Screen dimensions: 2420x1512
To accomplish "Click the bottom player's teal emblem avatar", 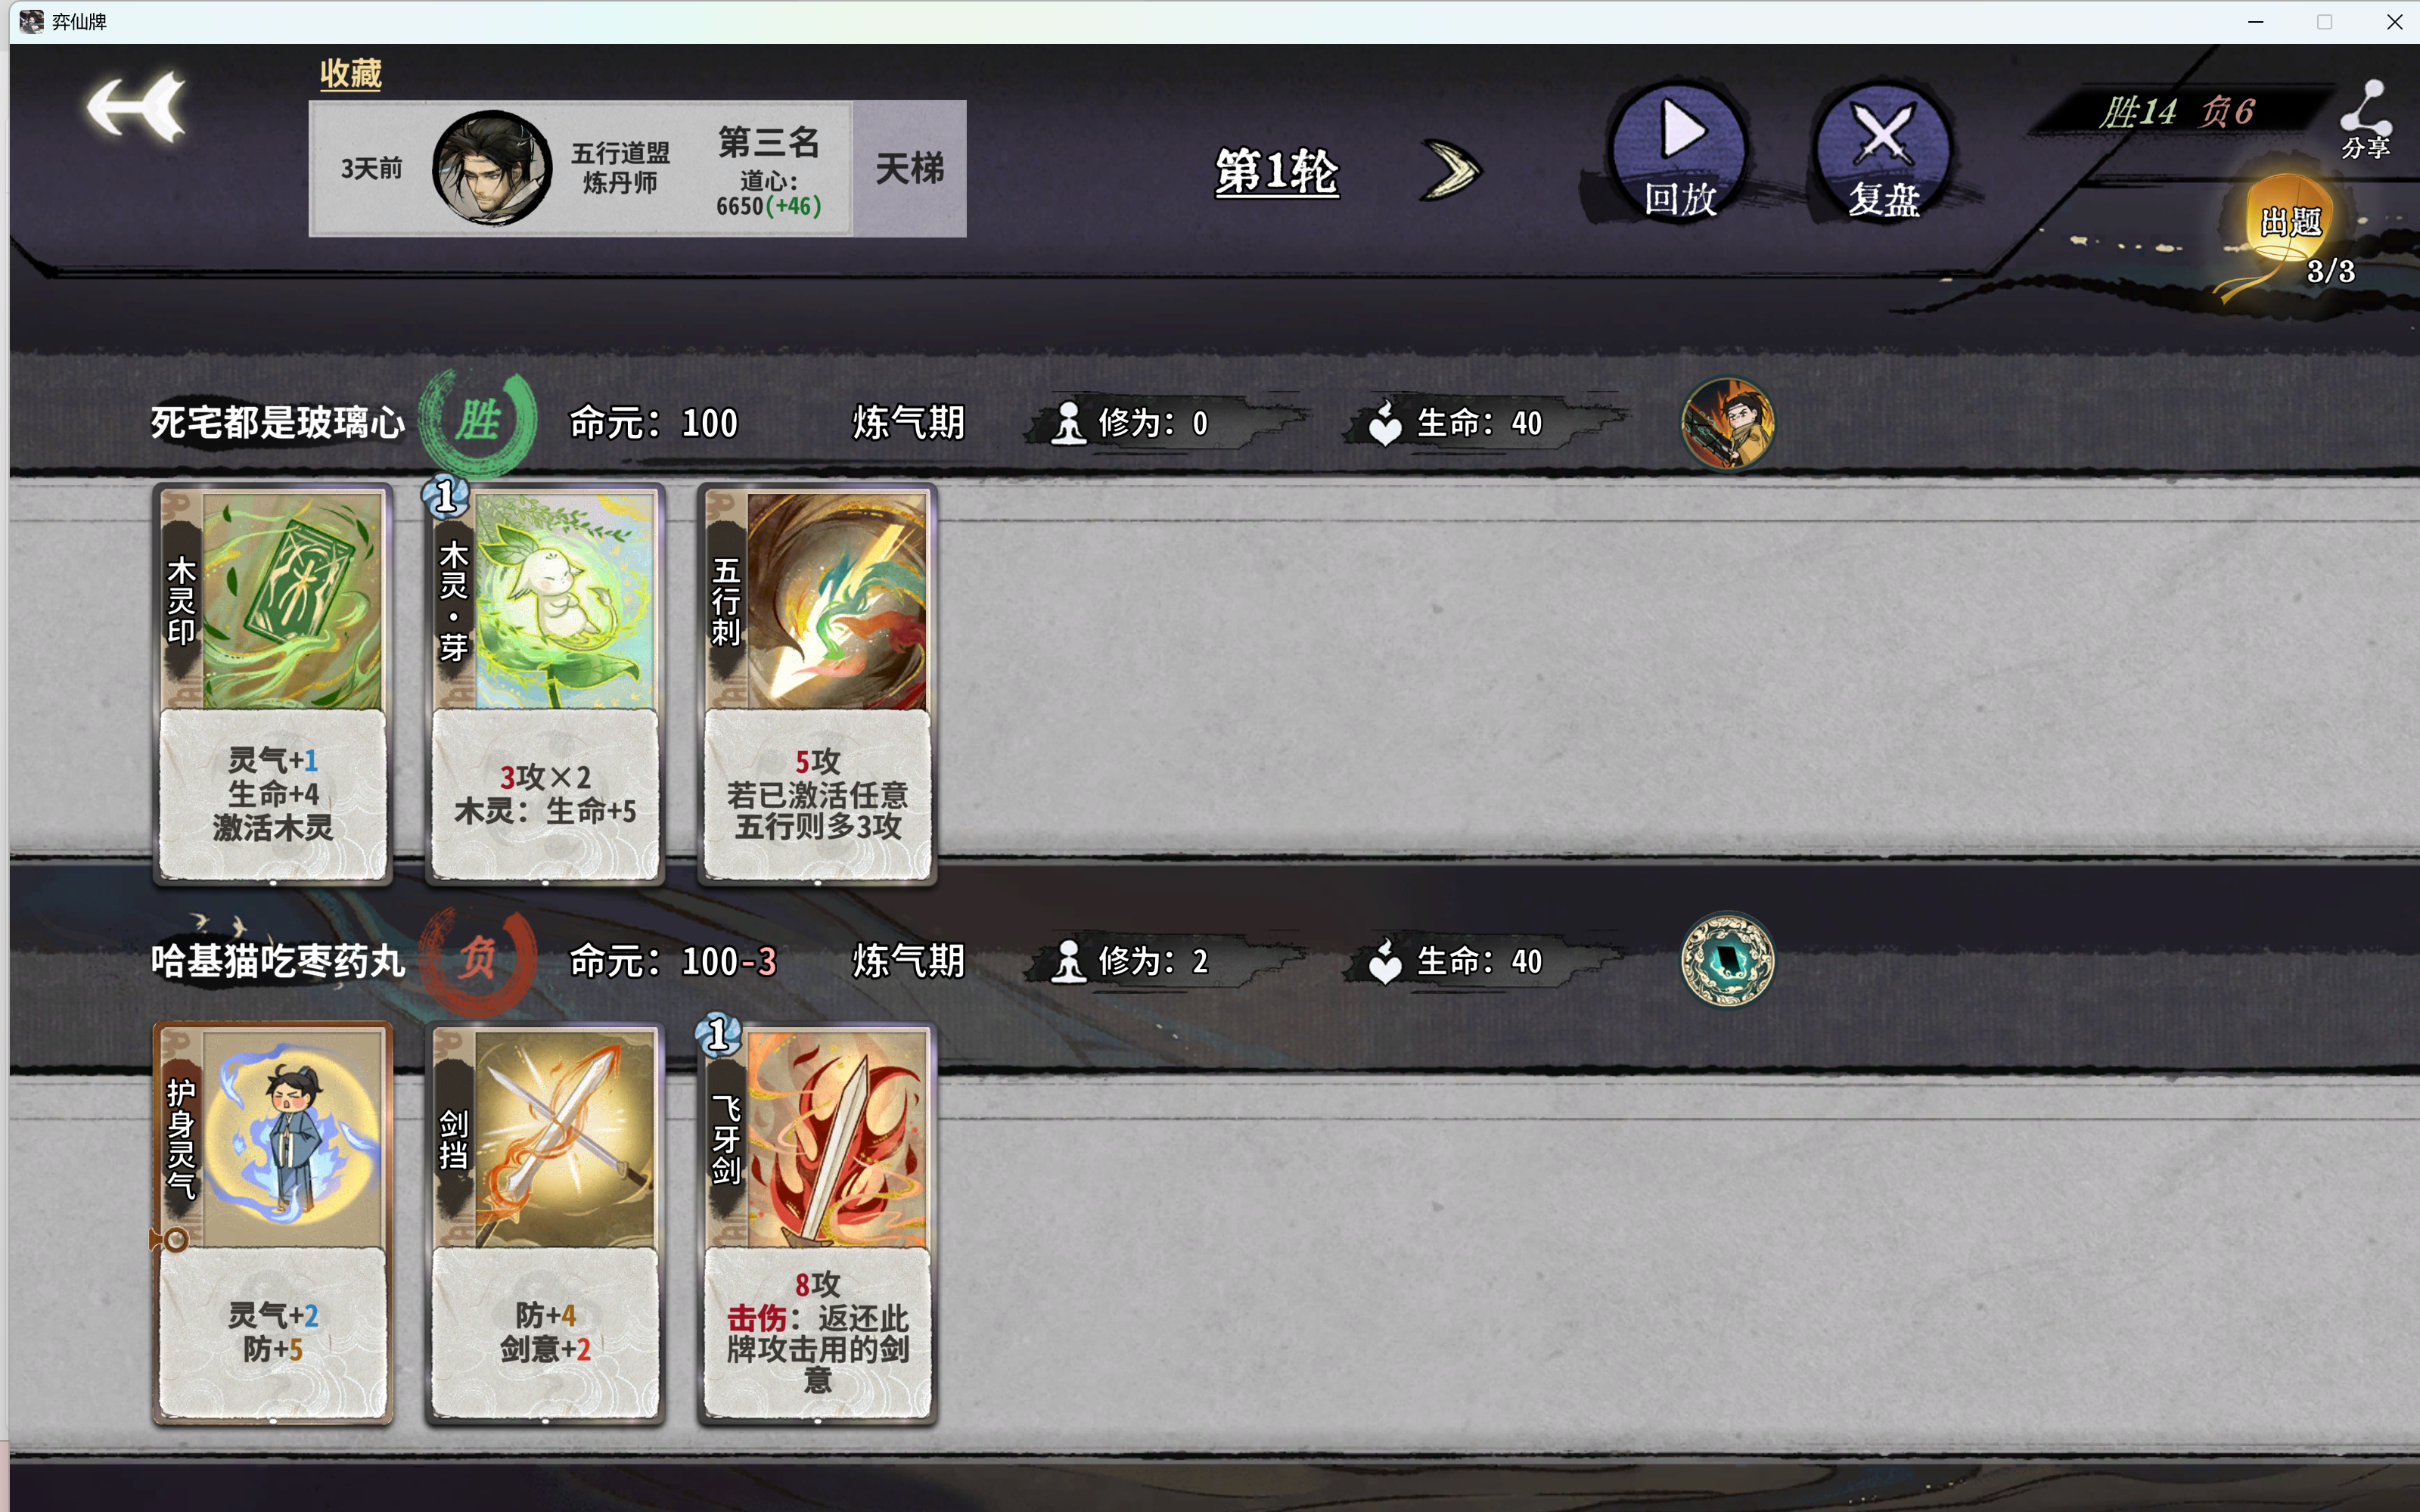I will [x=1728, y=960].
